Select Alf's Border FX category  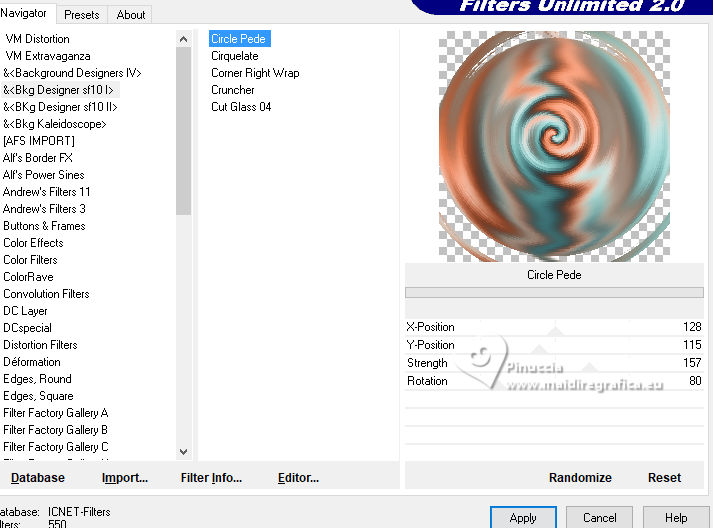38,158
